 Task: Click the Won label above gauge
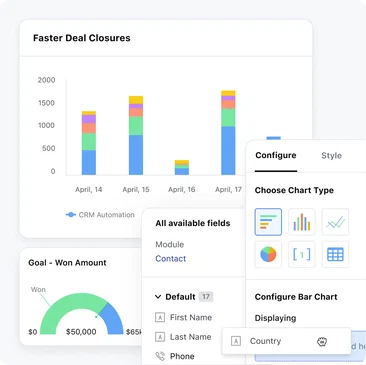point(38,289)
